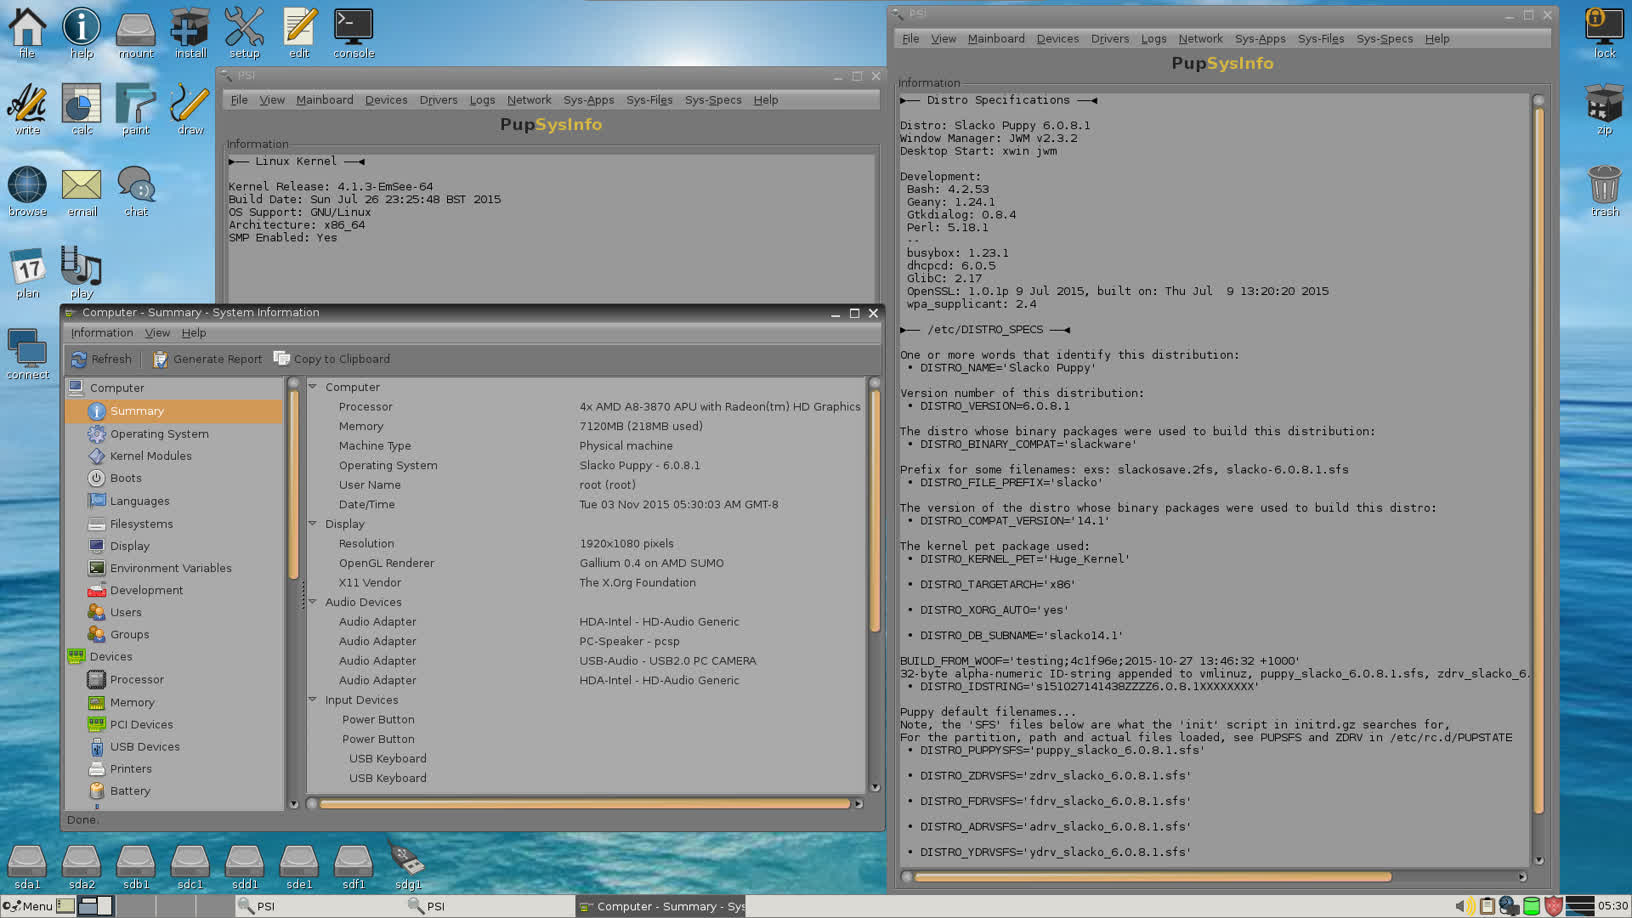1632x918 pixels.
Task: Click the lock screen desktop icon
Action: coord(1604,32)
